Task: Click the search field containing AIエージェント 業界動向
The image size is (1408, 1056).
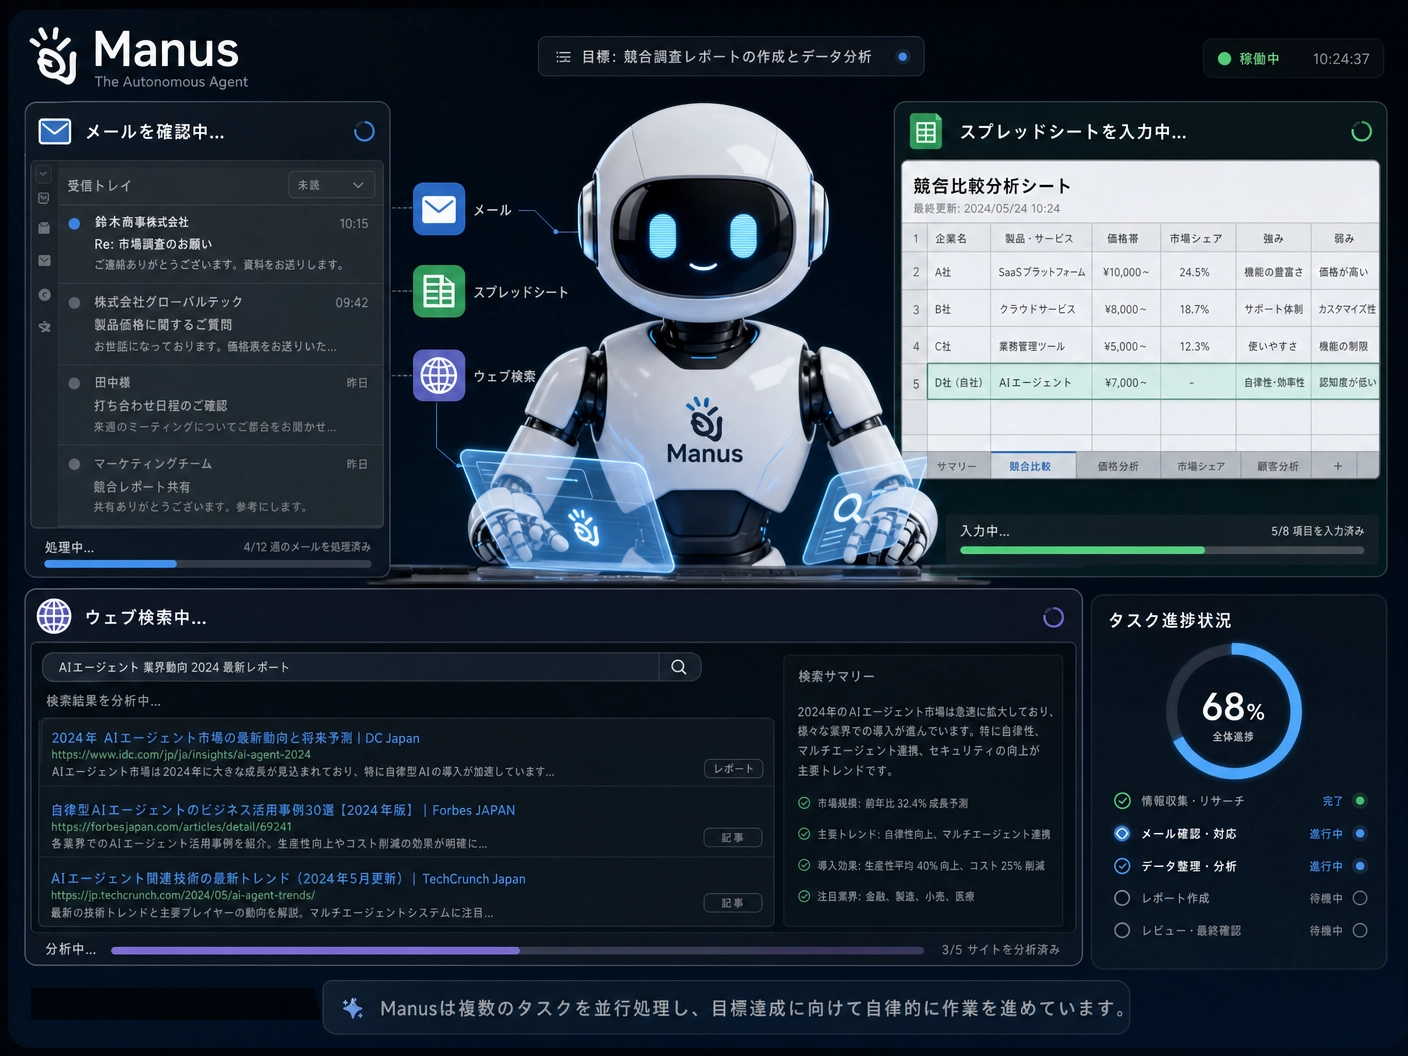Action: tap(372, 667)
